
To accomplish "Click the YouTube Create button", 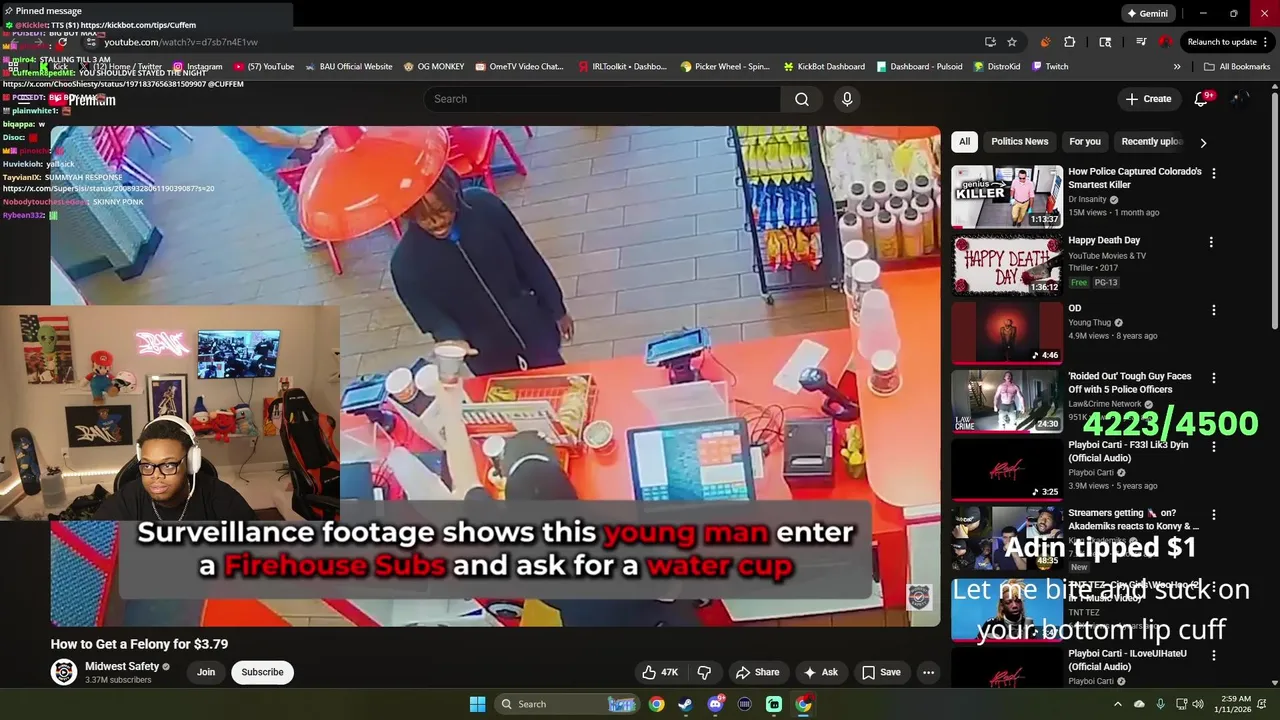I will coord(1148,99).
